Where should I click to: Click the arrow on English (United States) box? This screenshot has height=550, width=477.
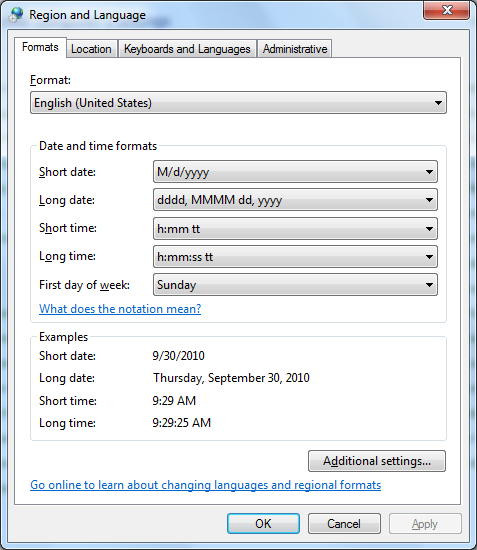(x=438, y=103)
